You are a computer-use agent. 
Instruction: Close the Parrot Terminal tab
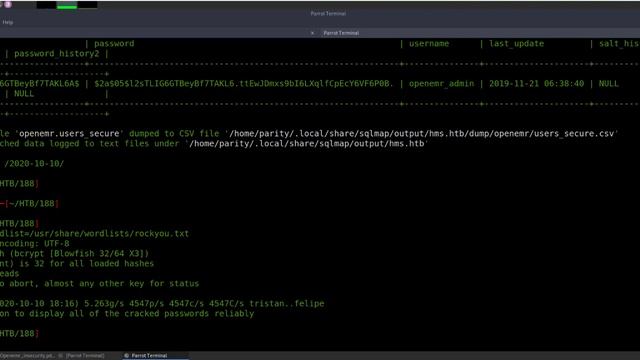click(x=312, y=33)
